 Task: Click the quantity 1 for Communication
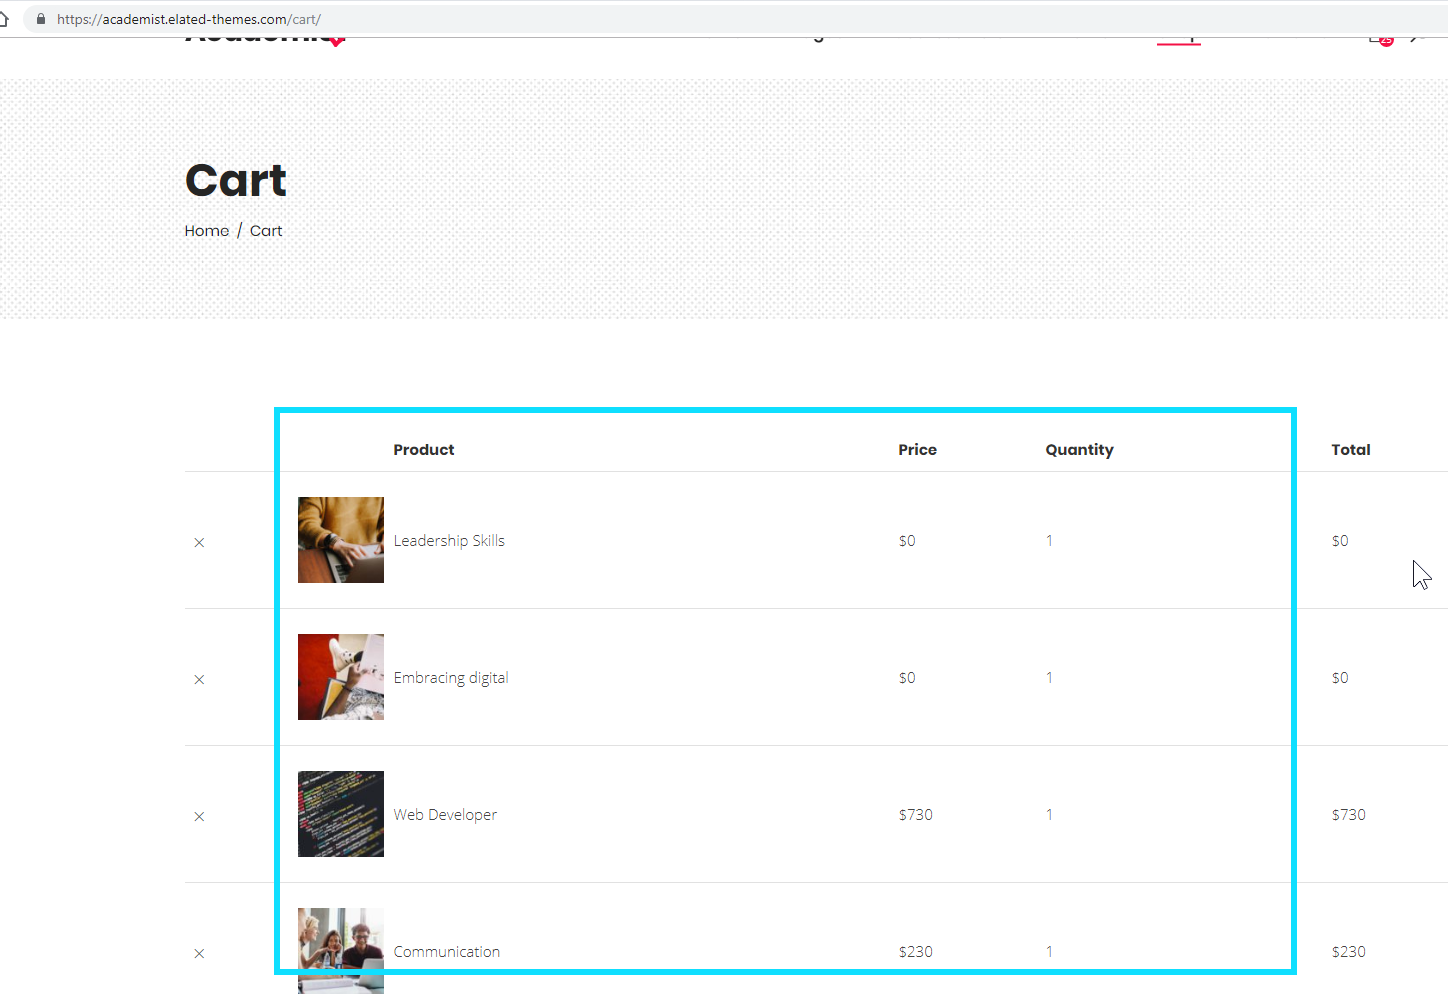[1049, 952]
